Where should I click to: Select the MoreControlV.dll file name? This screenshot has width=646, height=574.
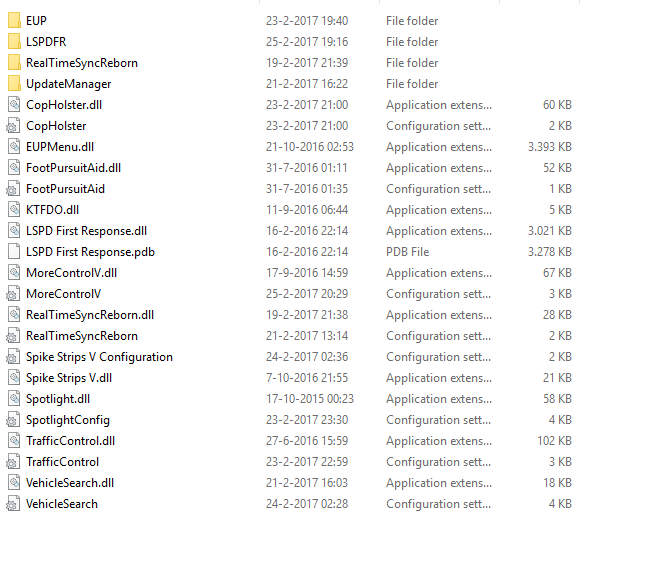pyautogui.click(x=72, y=273)
